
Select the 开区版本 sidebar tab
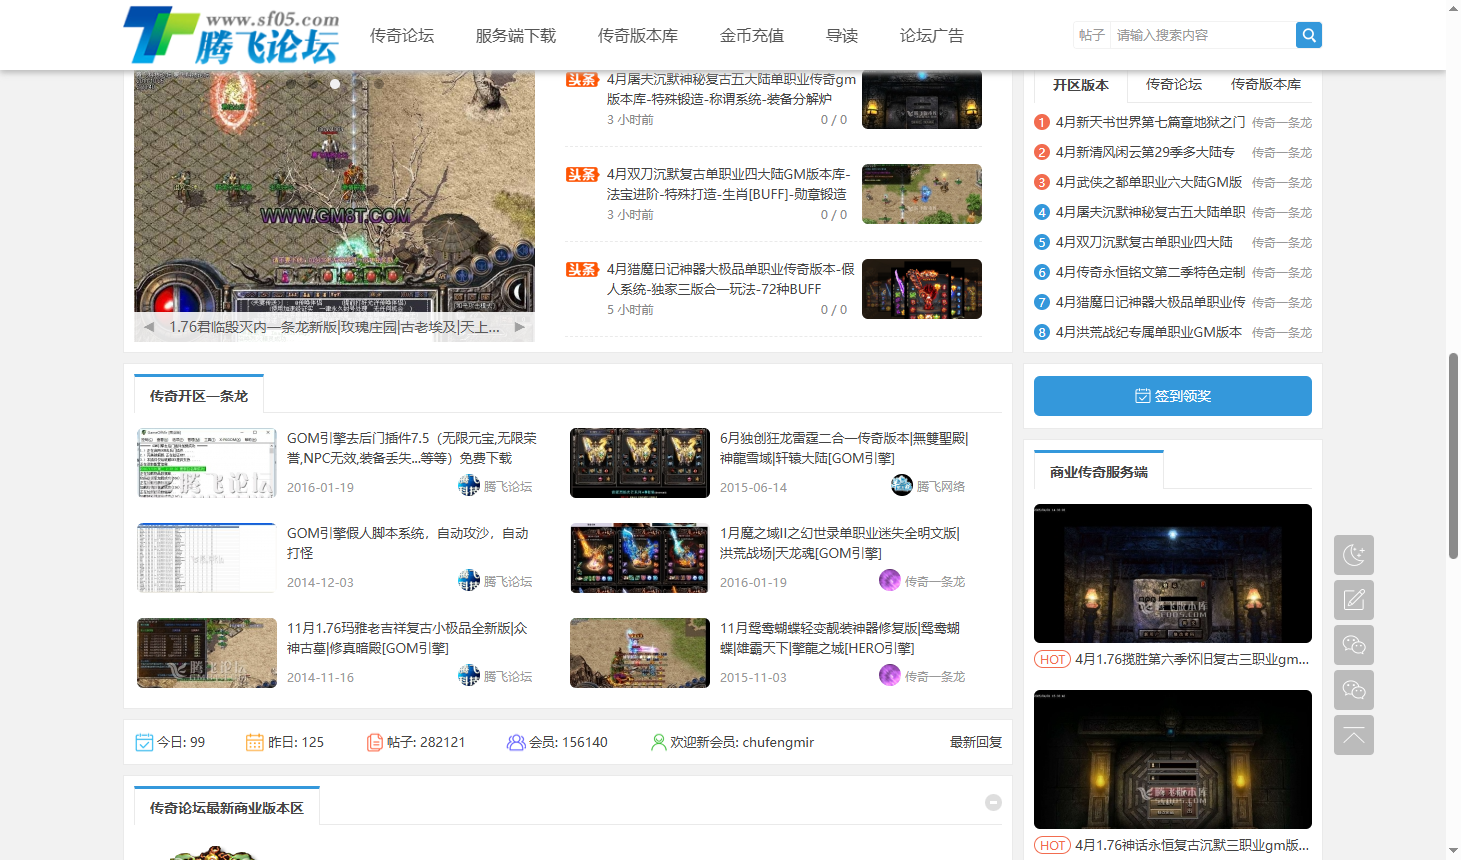tap(1080, 85)
